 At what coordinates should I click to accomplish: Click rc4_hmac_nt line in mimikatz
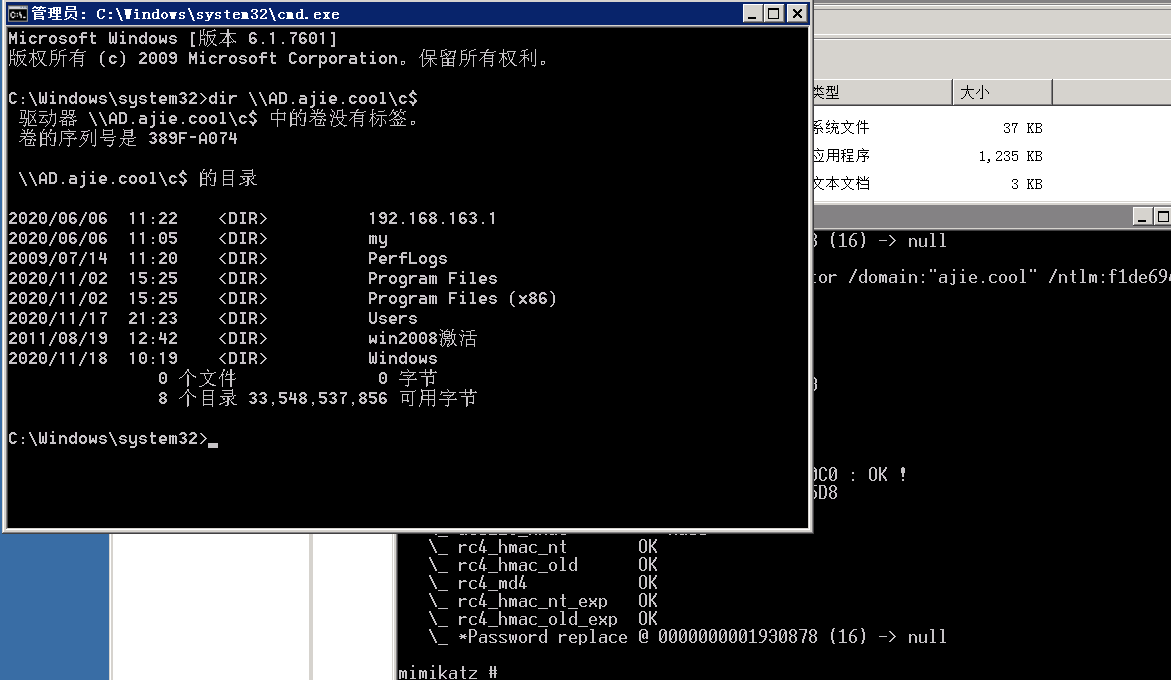(543, 547)
